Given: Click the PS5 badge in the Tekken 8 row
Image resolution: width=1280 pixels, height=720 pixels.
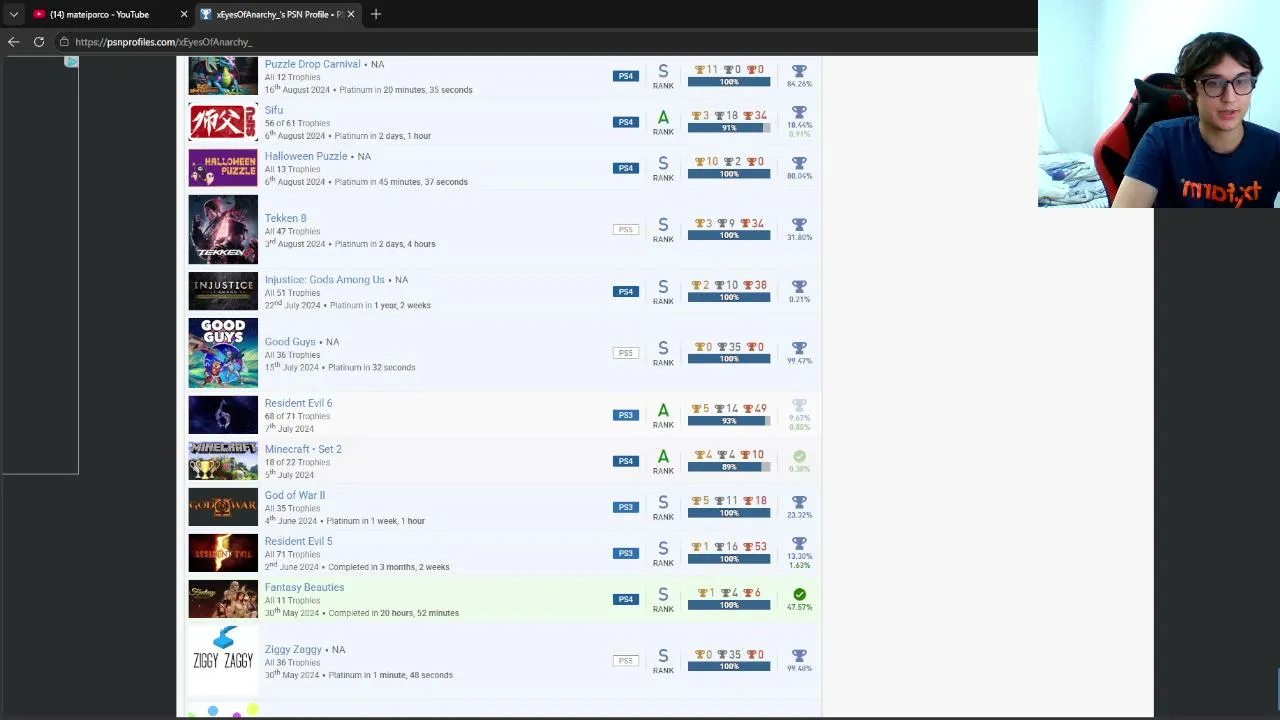Looking at the screenshot, I should tap(625, 230).
